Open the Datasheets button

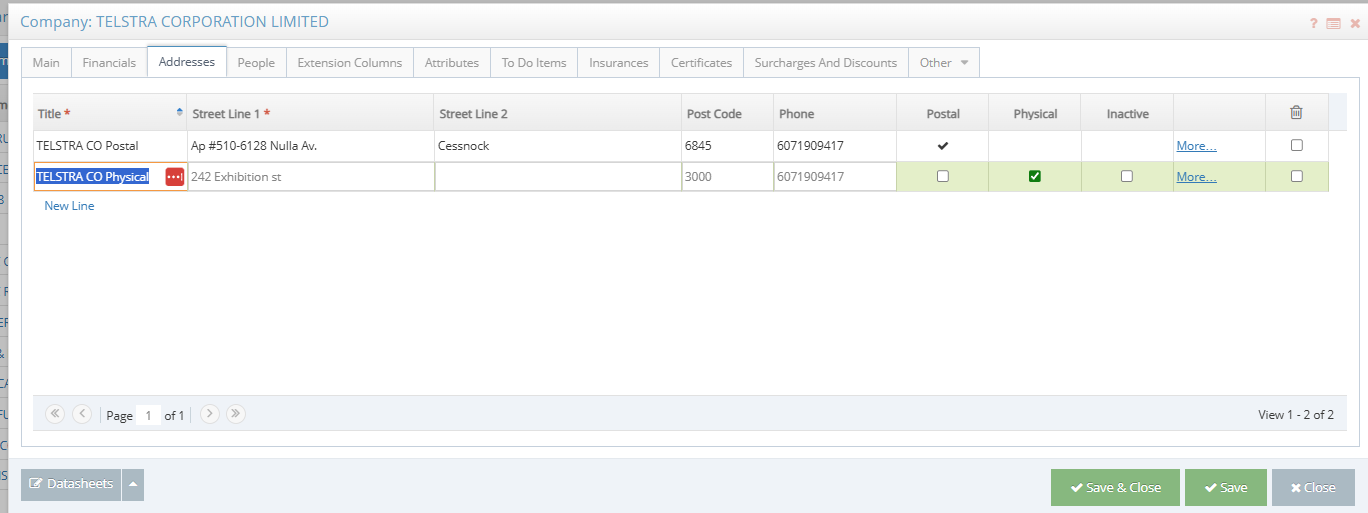[71, 485]
